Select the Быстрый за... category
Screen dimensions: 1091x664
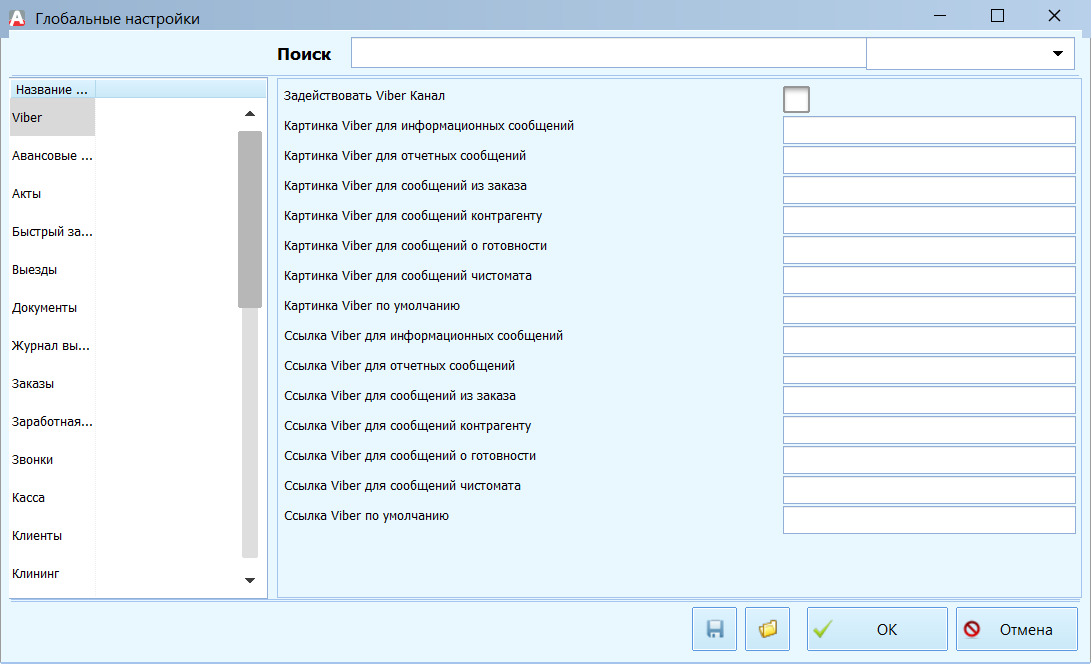point(52,232)
